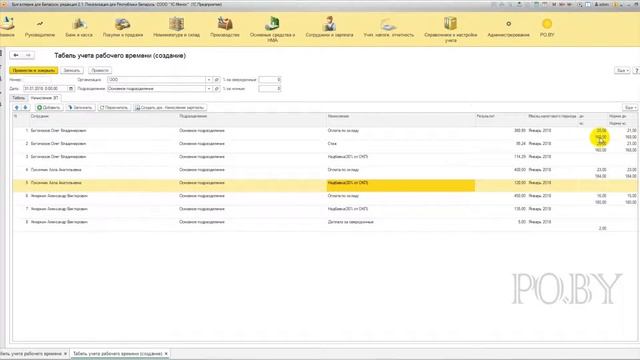Go back with the left arrow button
Screen dimensions: 640x360
[x=16, y=55]
